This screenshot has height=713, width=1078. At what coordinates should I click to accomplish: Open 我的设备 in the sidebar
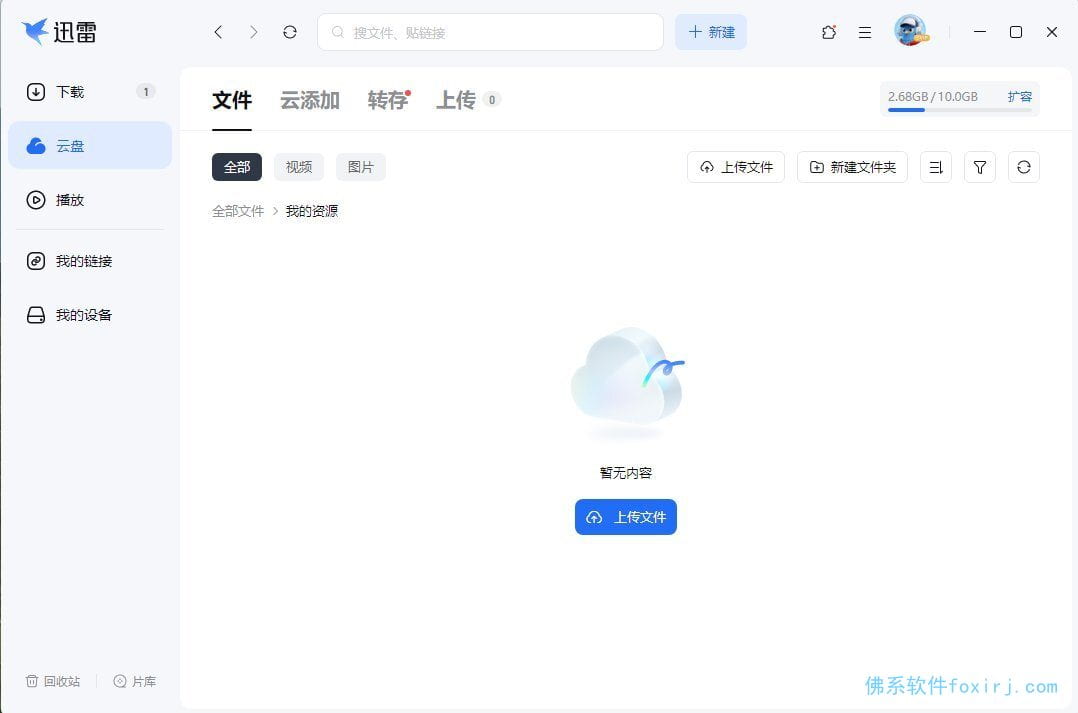[90, 315]
